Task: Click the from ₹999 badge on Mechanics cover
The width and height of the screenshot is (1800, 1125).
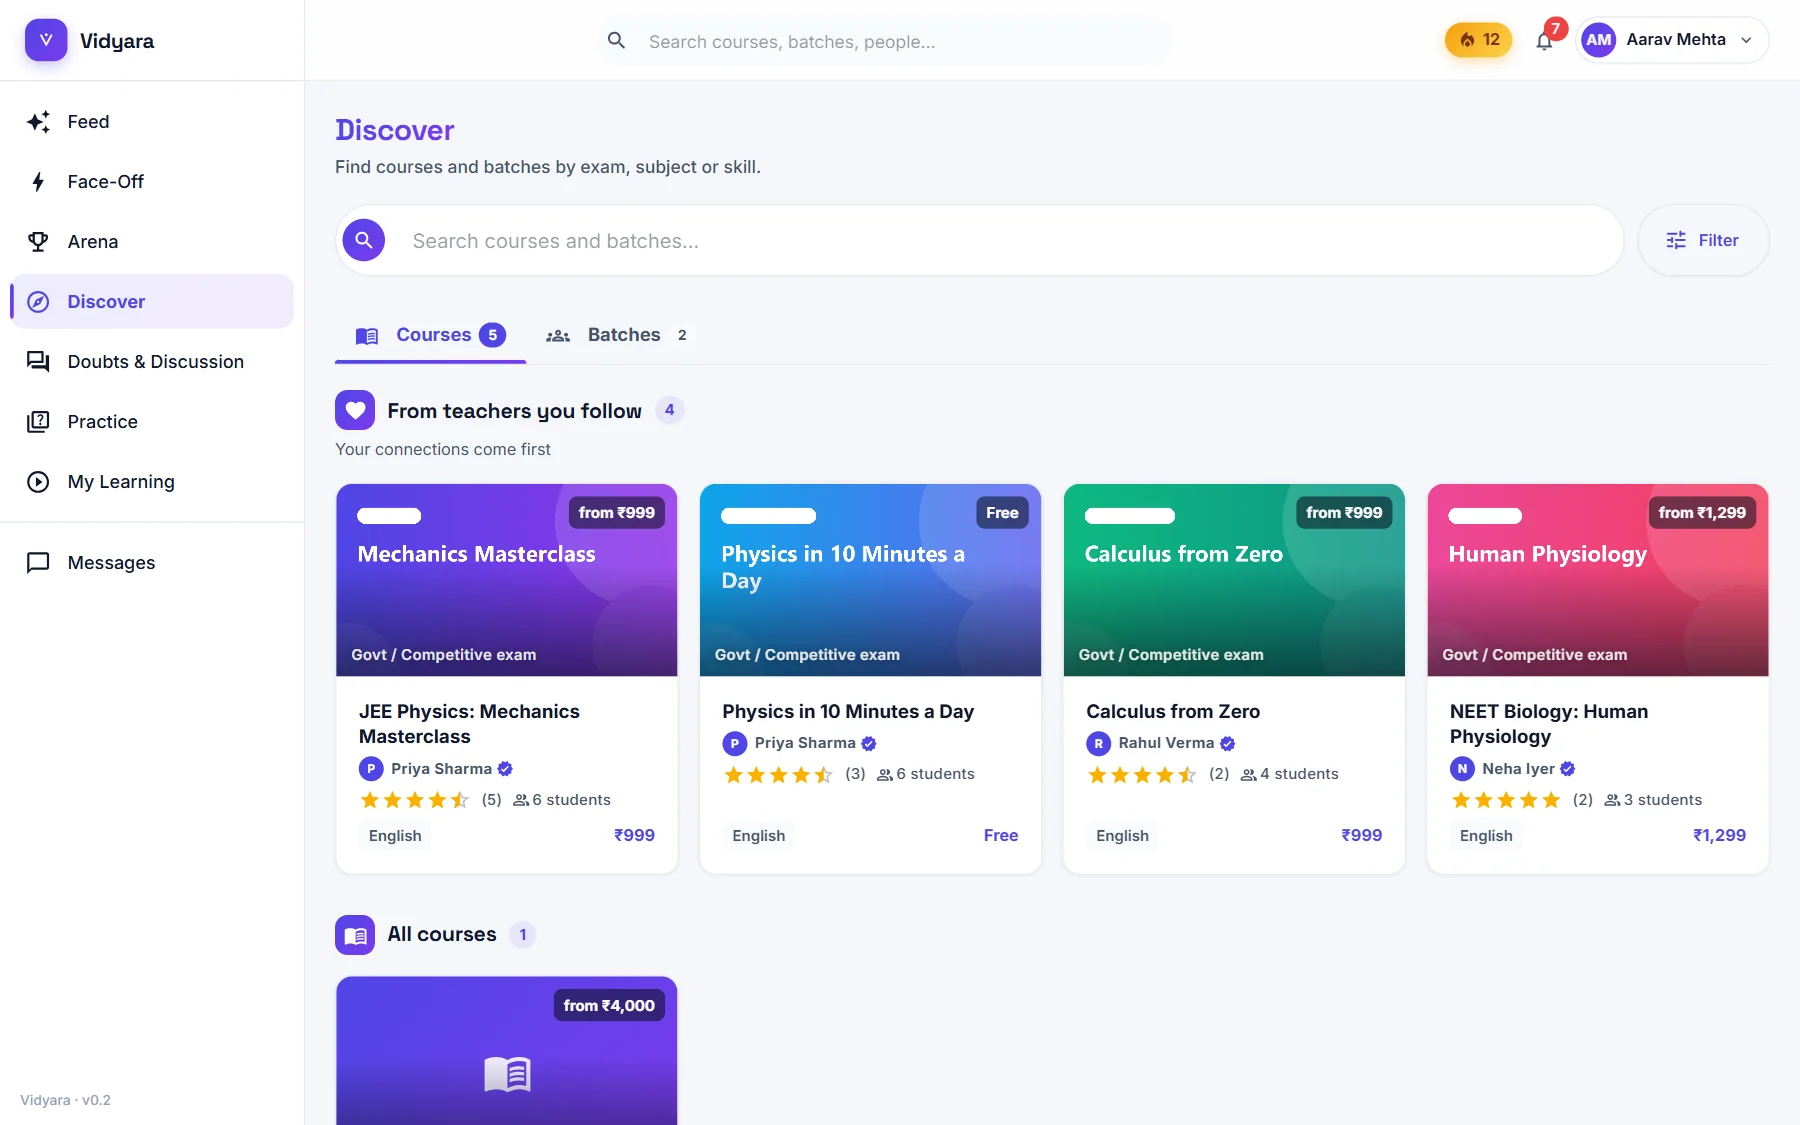Action: (617, 513)
